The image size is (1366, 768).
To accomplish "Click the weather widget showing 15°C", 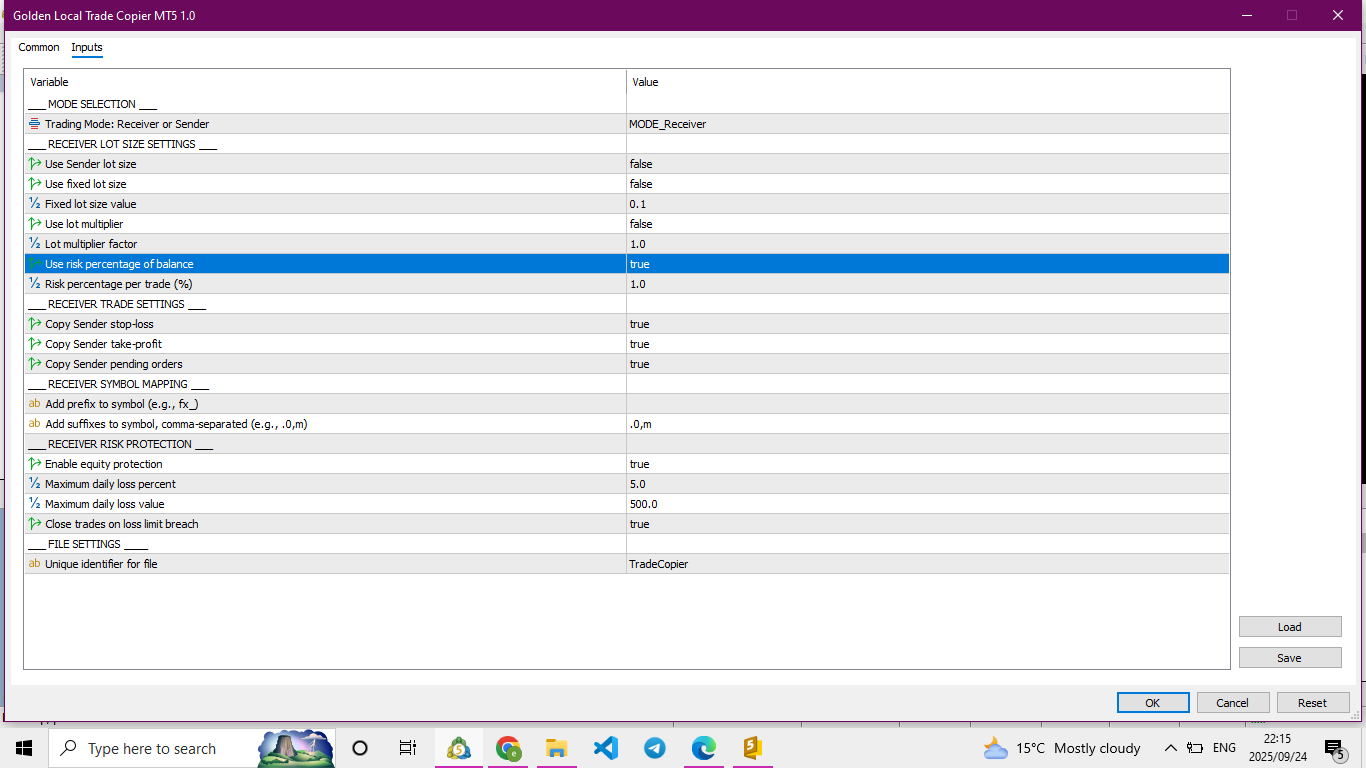I will (1062, 748).
